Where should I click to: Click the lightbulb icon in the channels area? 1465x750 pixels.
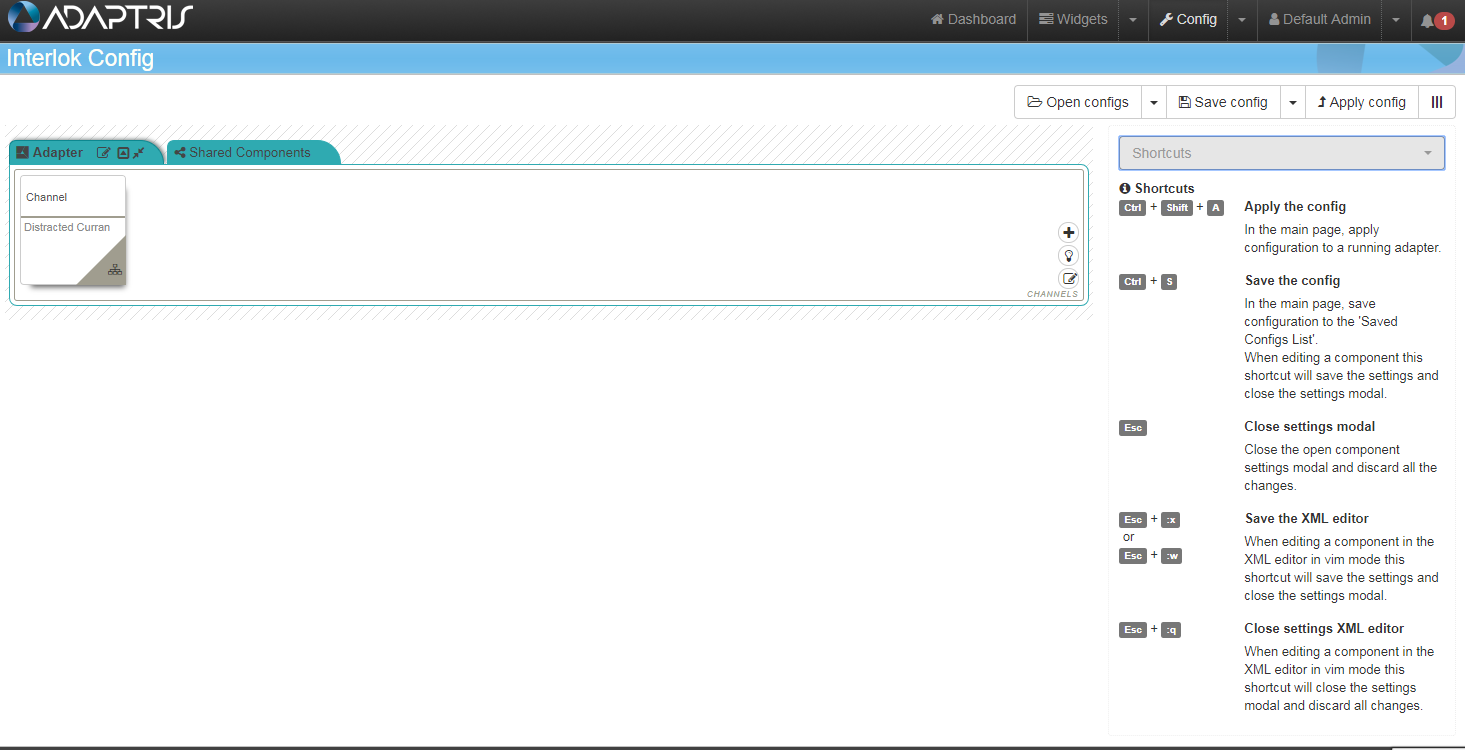coord(1068,256)
